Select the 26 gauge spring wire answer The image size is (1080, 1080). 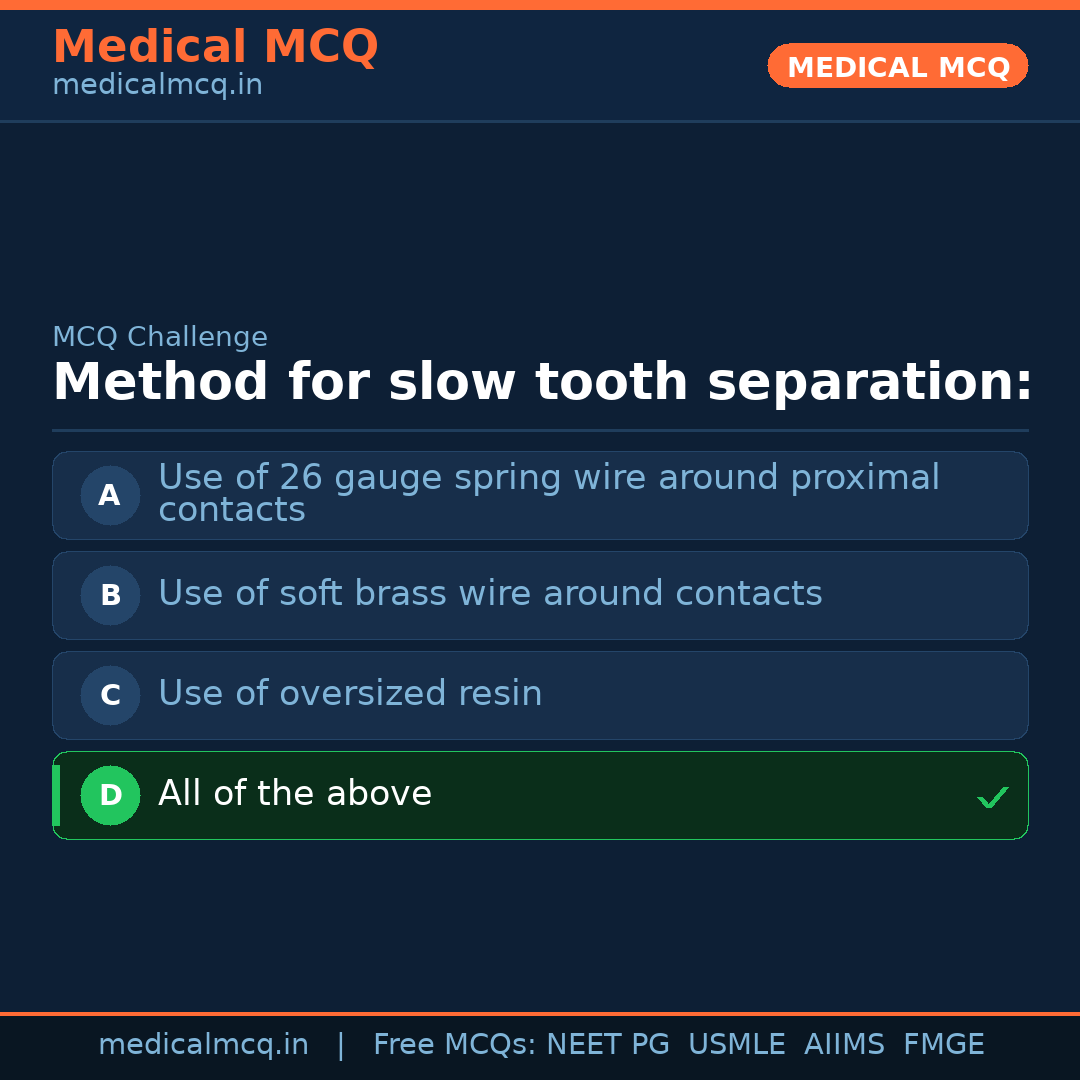pyautogui.click(x=548, y=493)
